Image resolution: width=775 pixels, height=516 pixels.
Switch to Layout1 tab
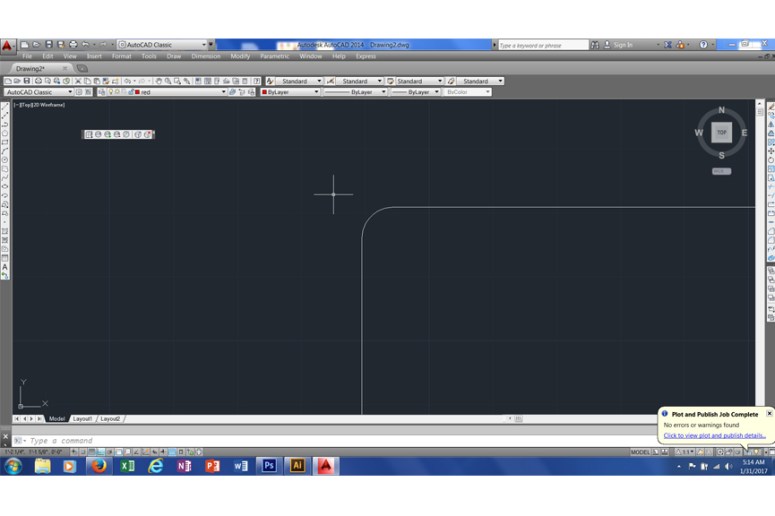(82, 419)
